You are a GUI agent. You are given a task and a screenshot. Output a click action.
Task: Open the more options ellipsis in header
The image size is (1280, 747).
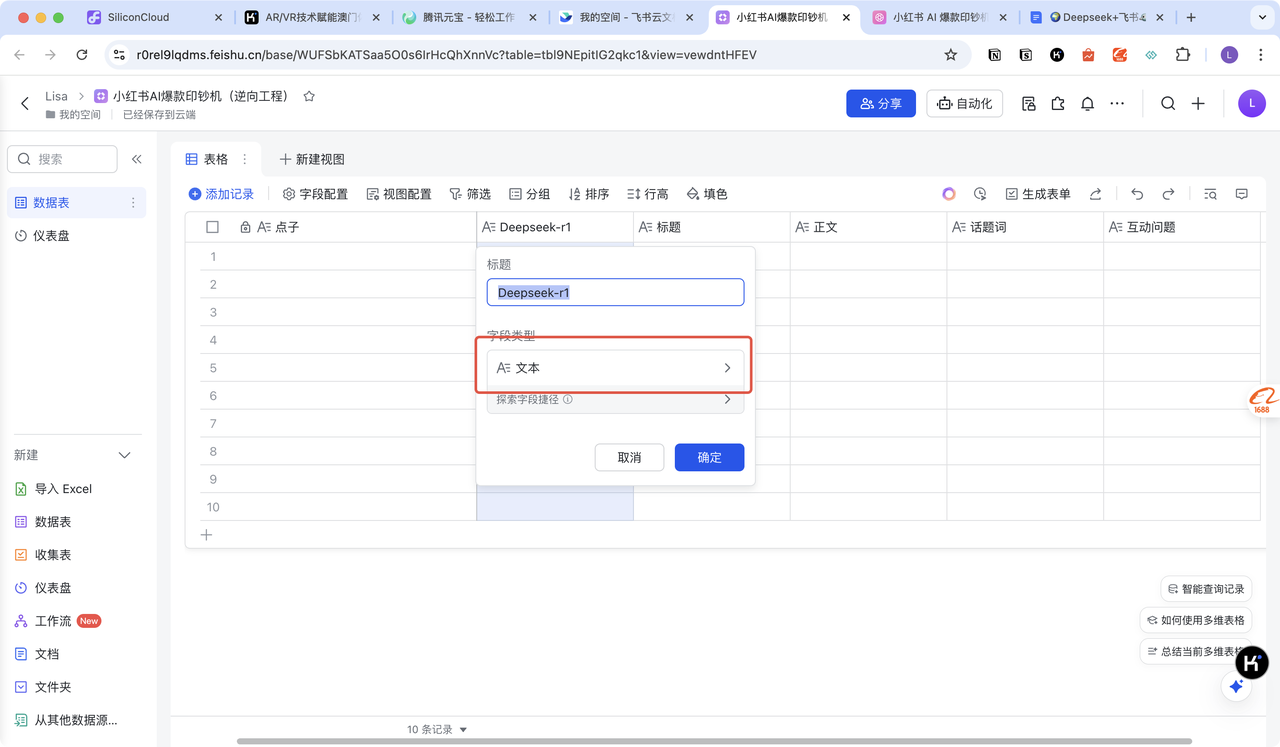click(1117, 104)
